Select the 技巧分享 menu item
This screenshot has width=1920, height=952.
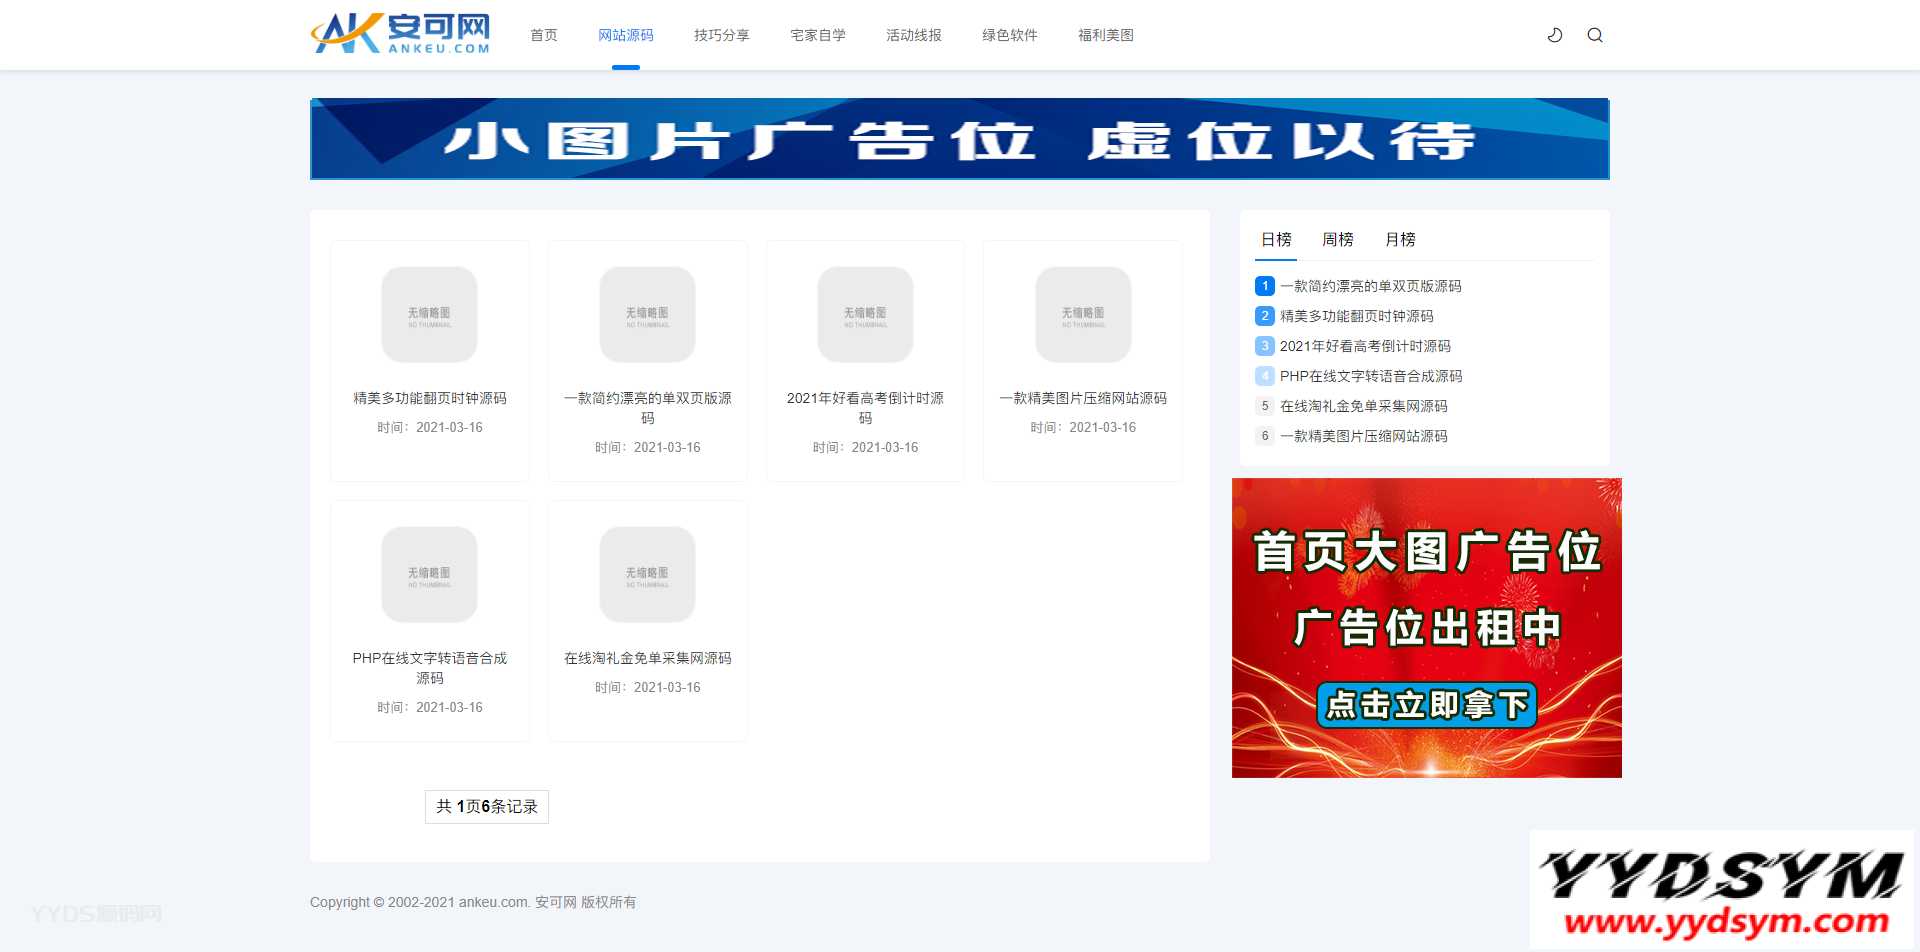pyautogui.click(x=721, y=35)
